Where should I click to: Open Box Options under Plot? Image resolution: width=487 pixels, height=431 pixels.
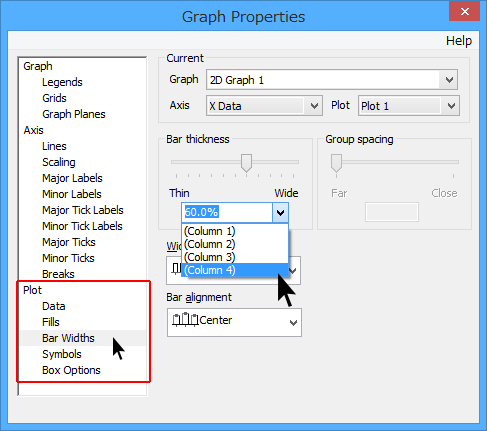(71, 370)
